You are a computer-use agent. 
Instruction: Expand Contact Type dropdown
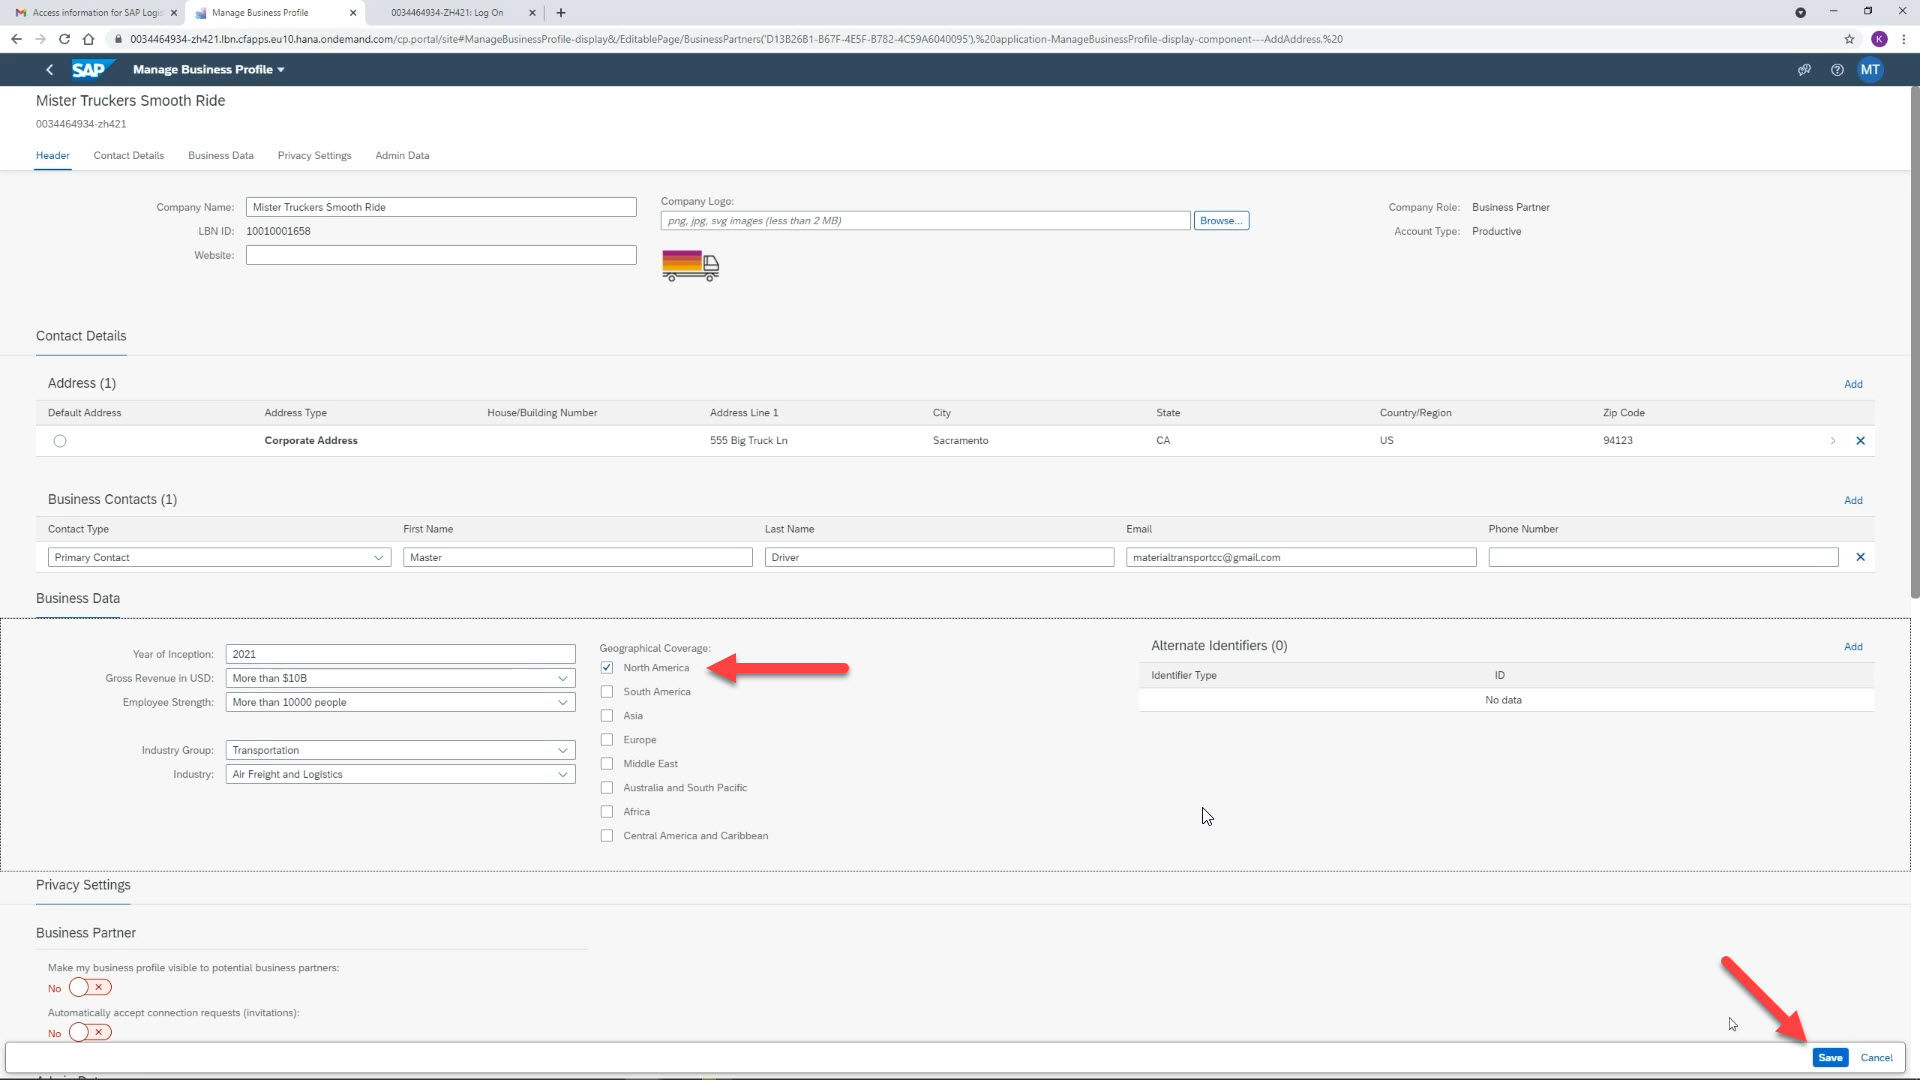379,558
